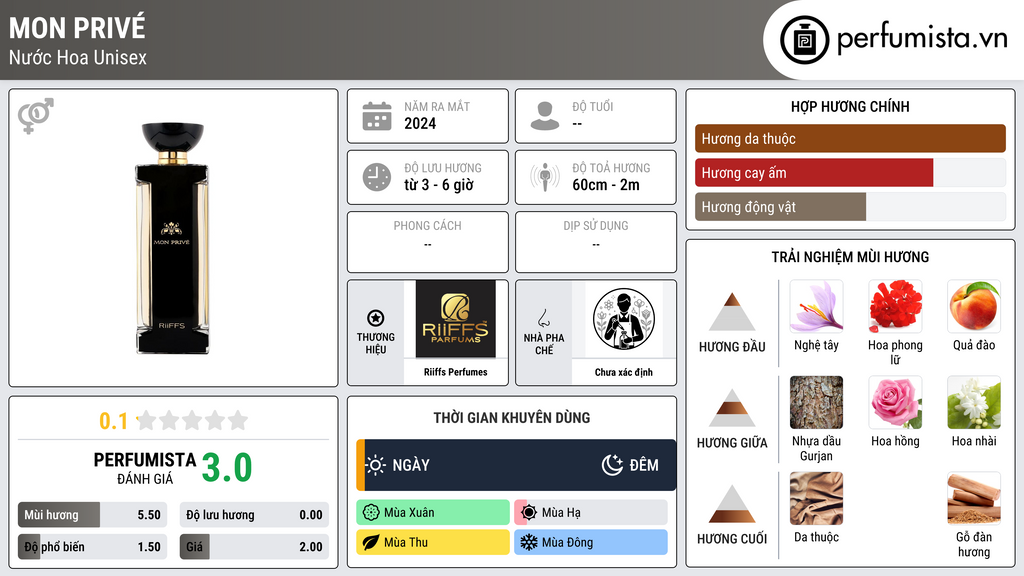Click the Mùi hương 5.50 score bar

pos(92,515)
